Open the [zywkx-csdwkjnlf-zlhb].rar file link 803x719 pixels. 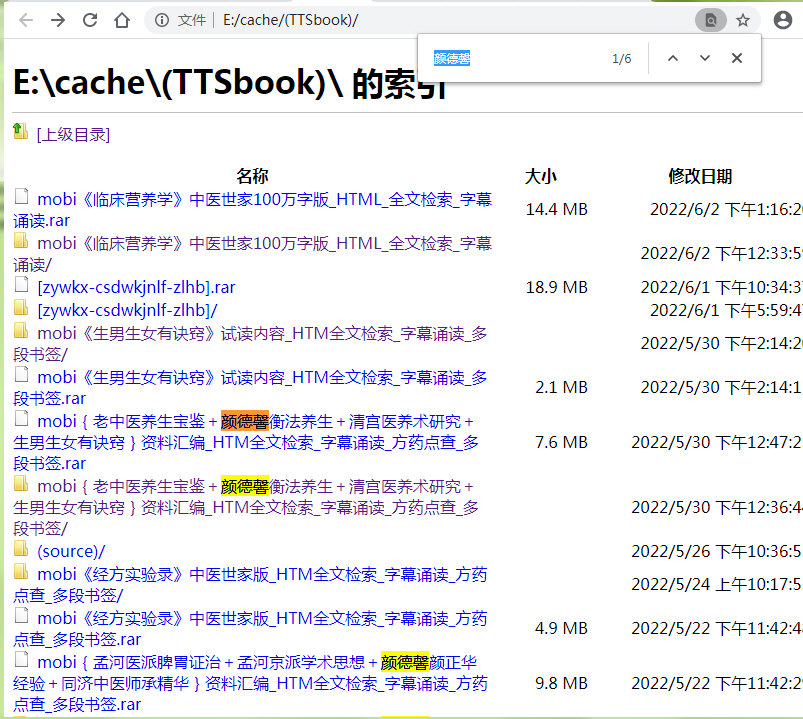(x=136, y=287)
